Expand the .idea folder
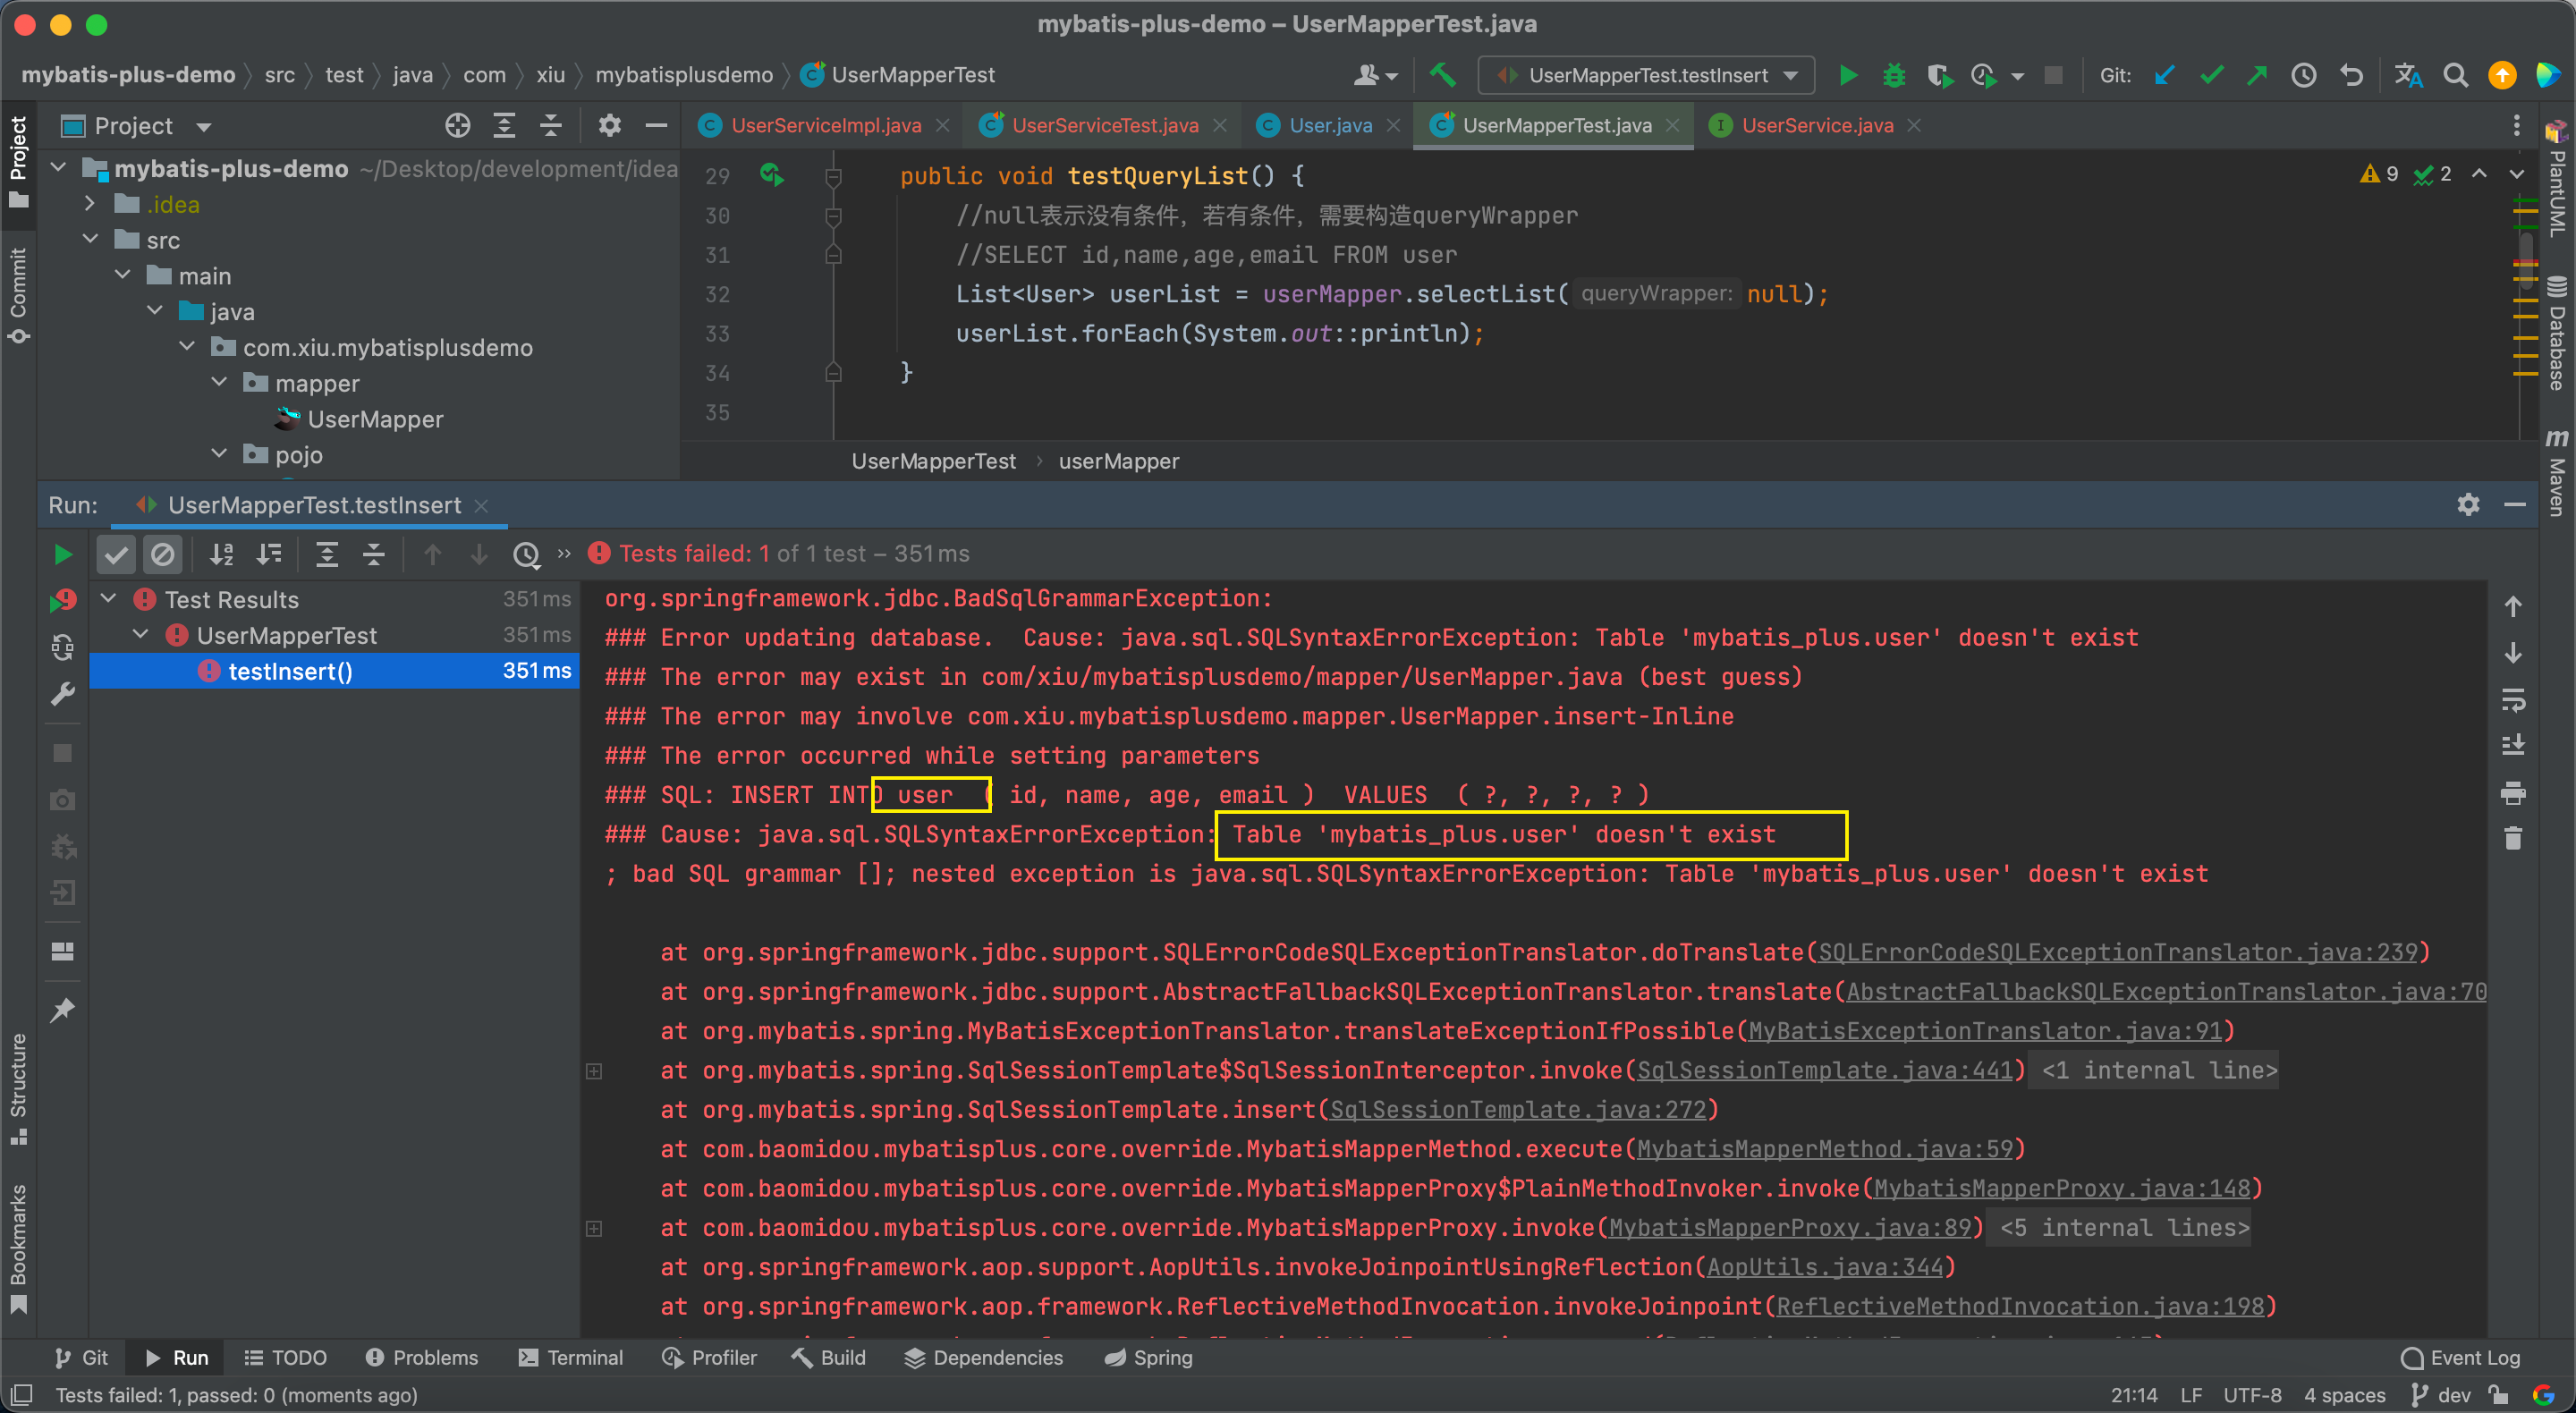Image resolution: width=2576 pixels, height=1413 pixels. (90, 204)
